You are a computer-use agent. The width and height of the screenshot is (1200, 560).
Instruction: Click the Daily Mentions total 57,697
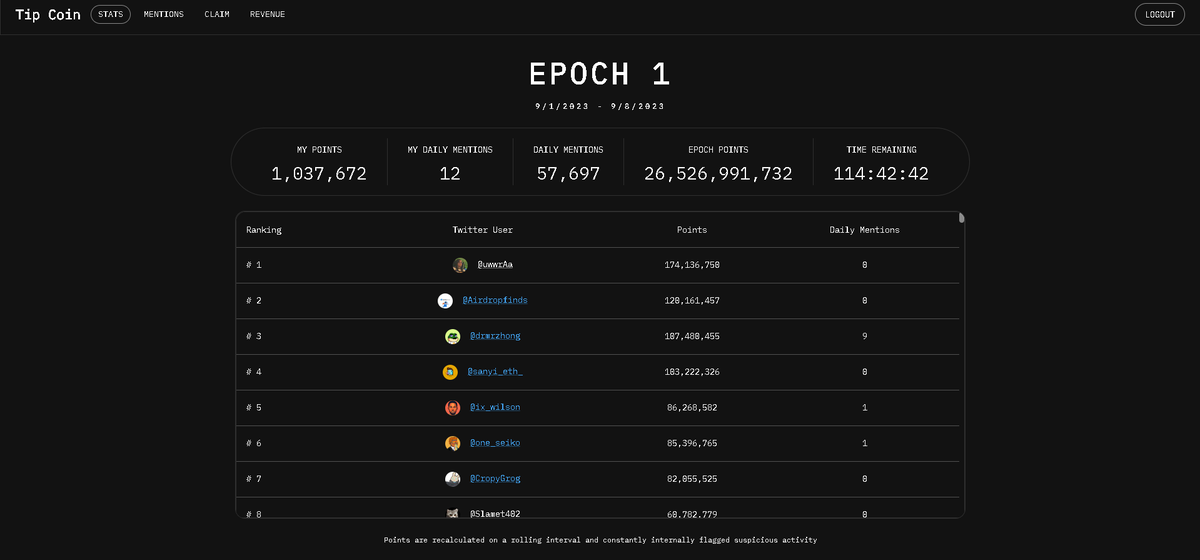[568, 174]
